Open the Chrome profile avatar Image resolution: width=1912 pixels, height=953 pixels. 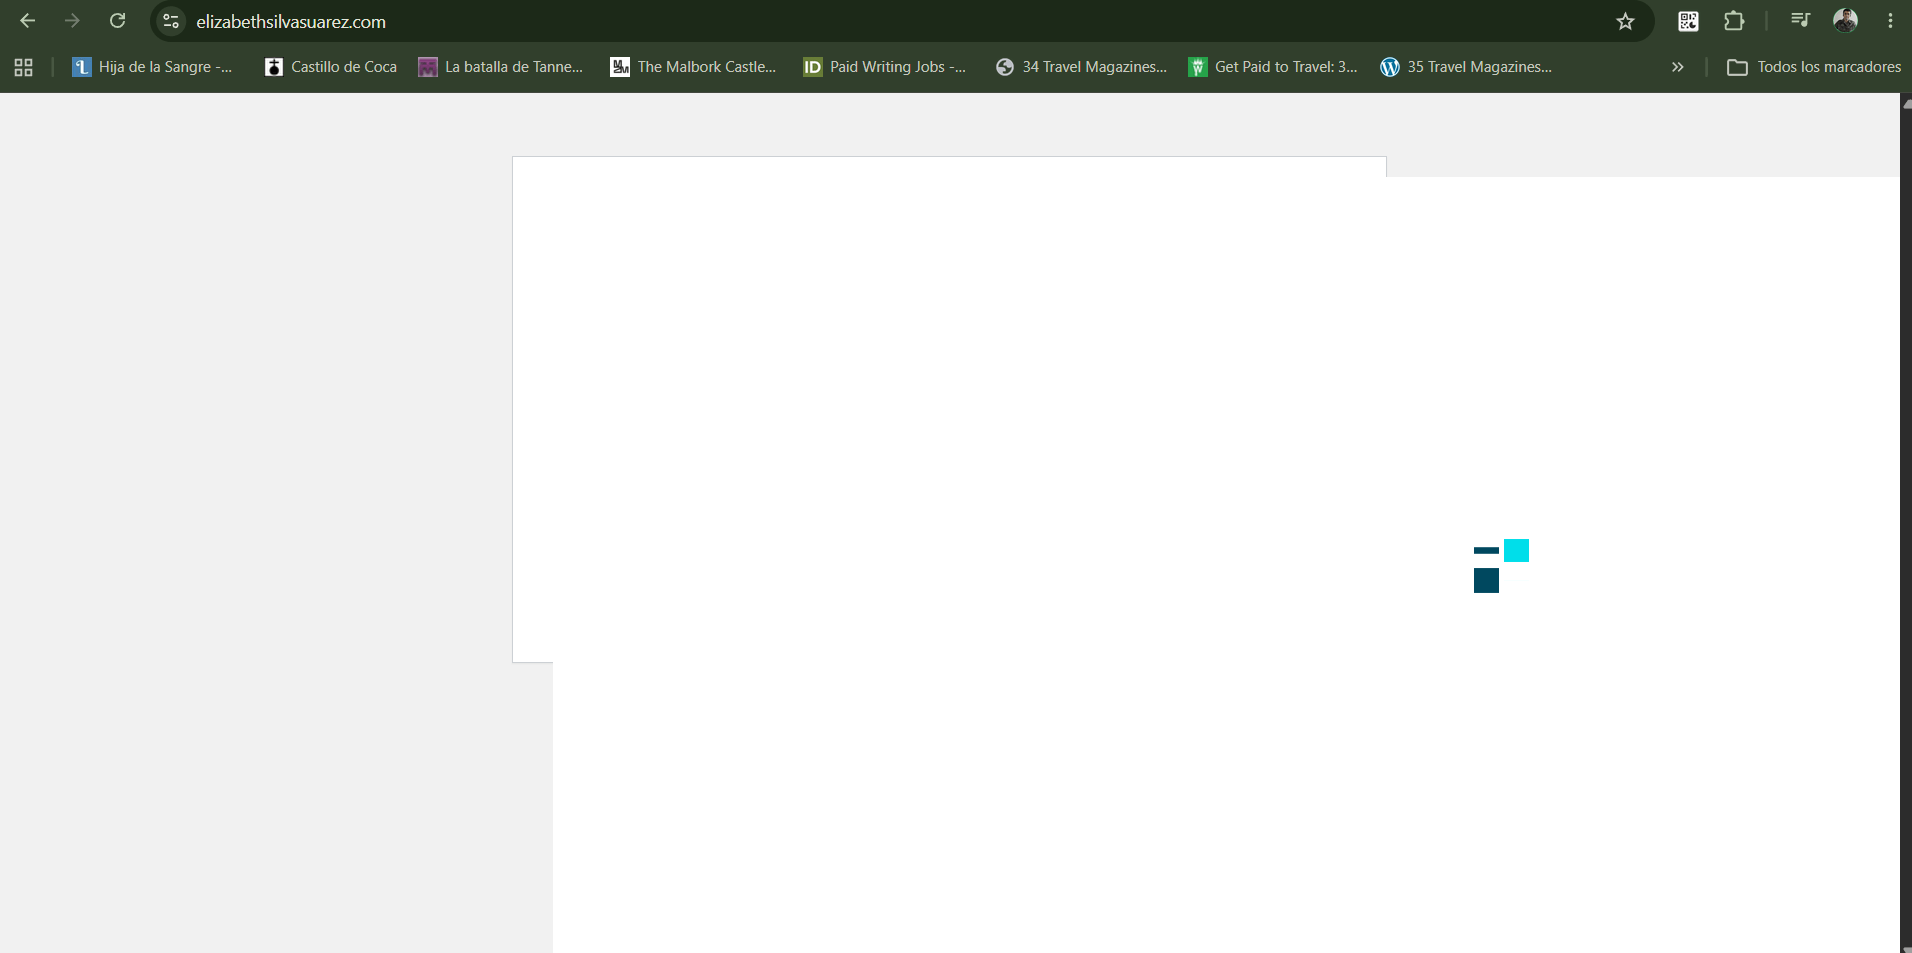(1845, 21)
